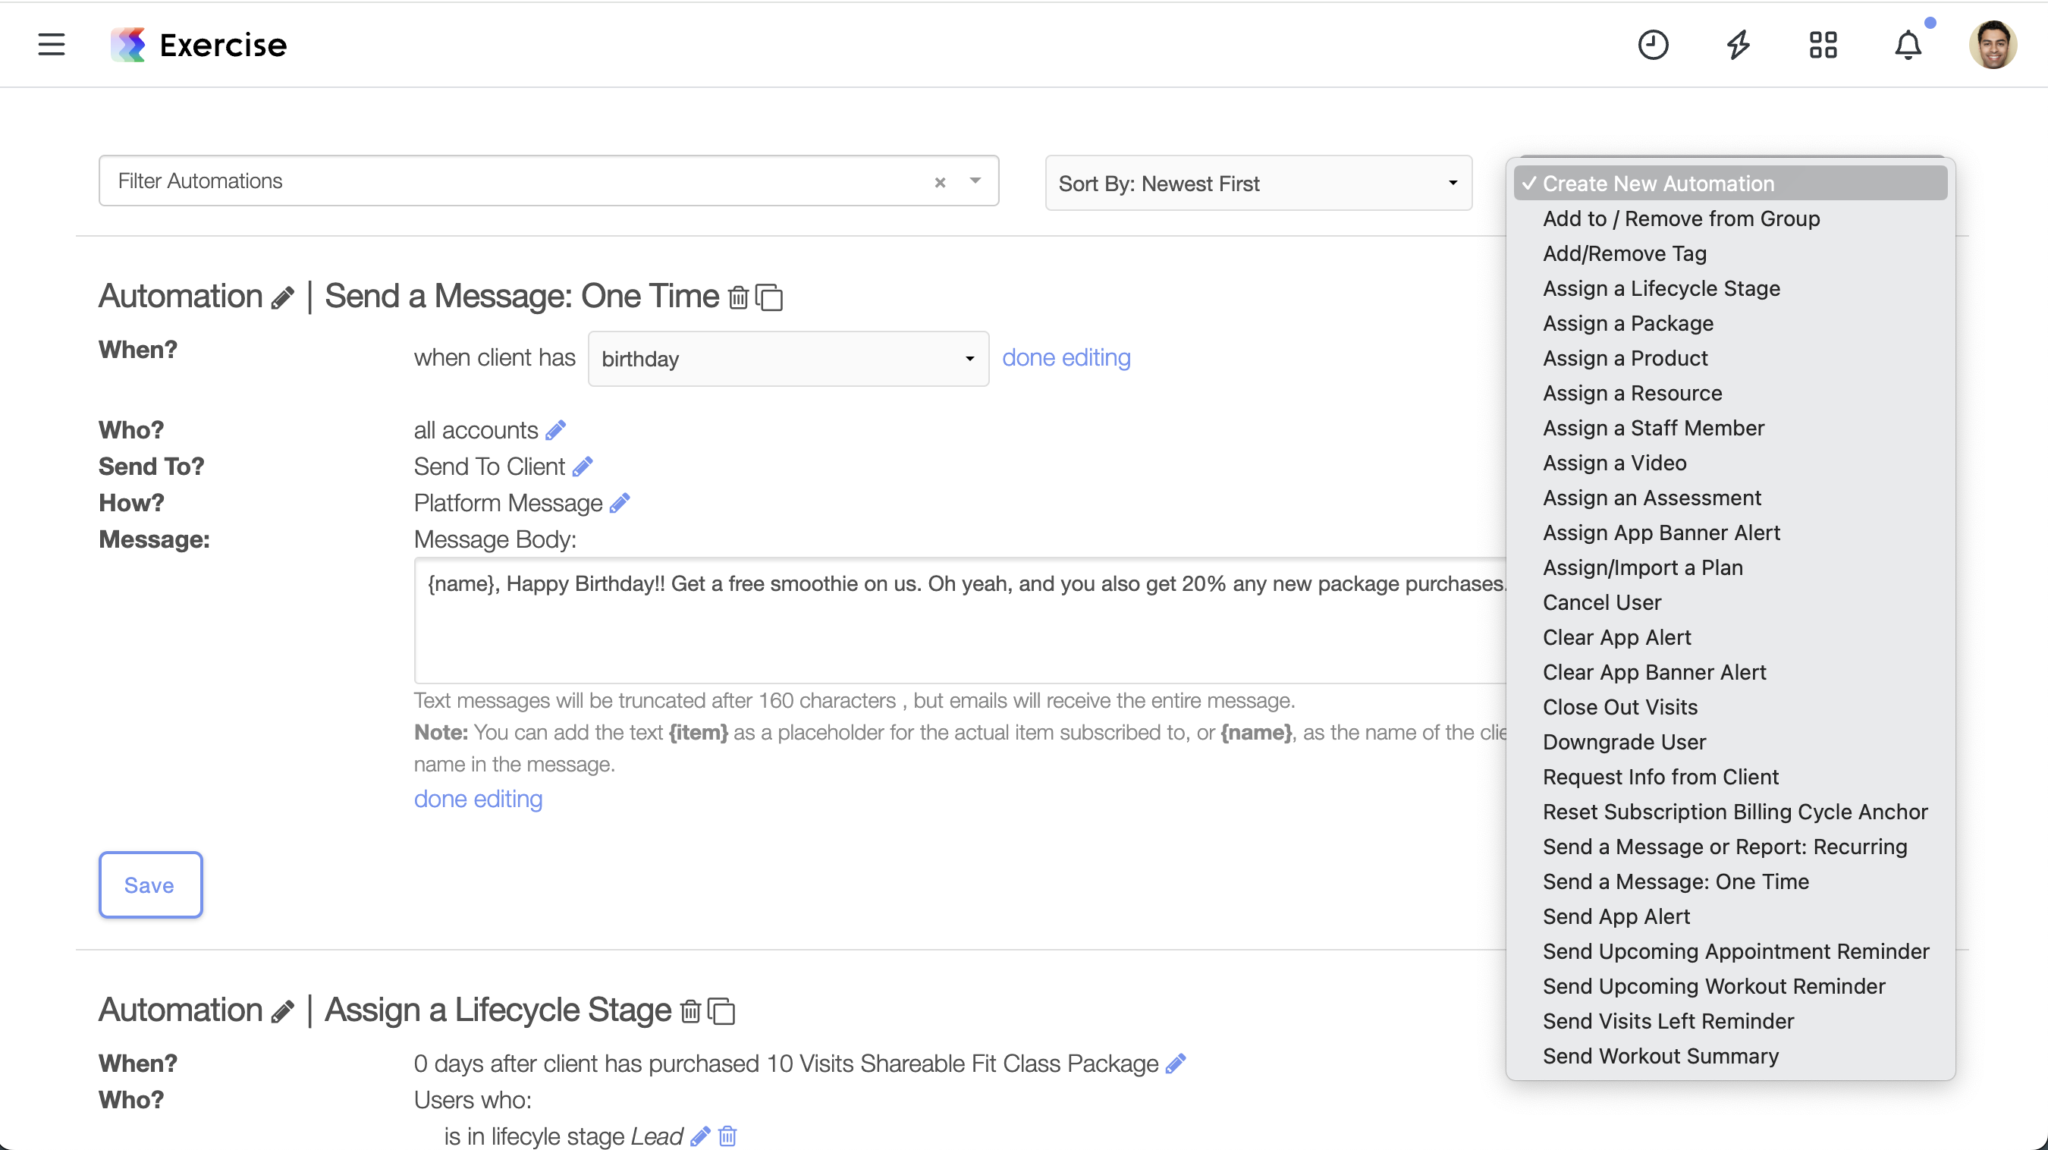Open the hamburger menu
2048x1150 pixels.
point(51,45)
